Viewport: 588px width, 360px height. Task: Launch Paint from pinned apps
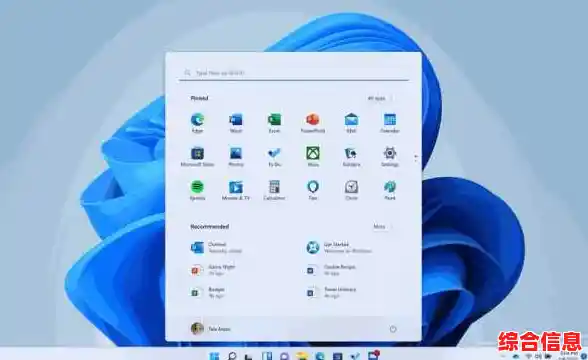(x=390, y=190)
